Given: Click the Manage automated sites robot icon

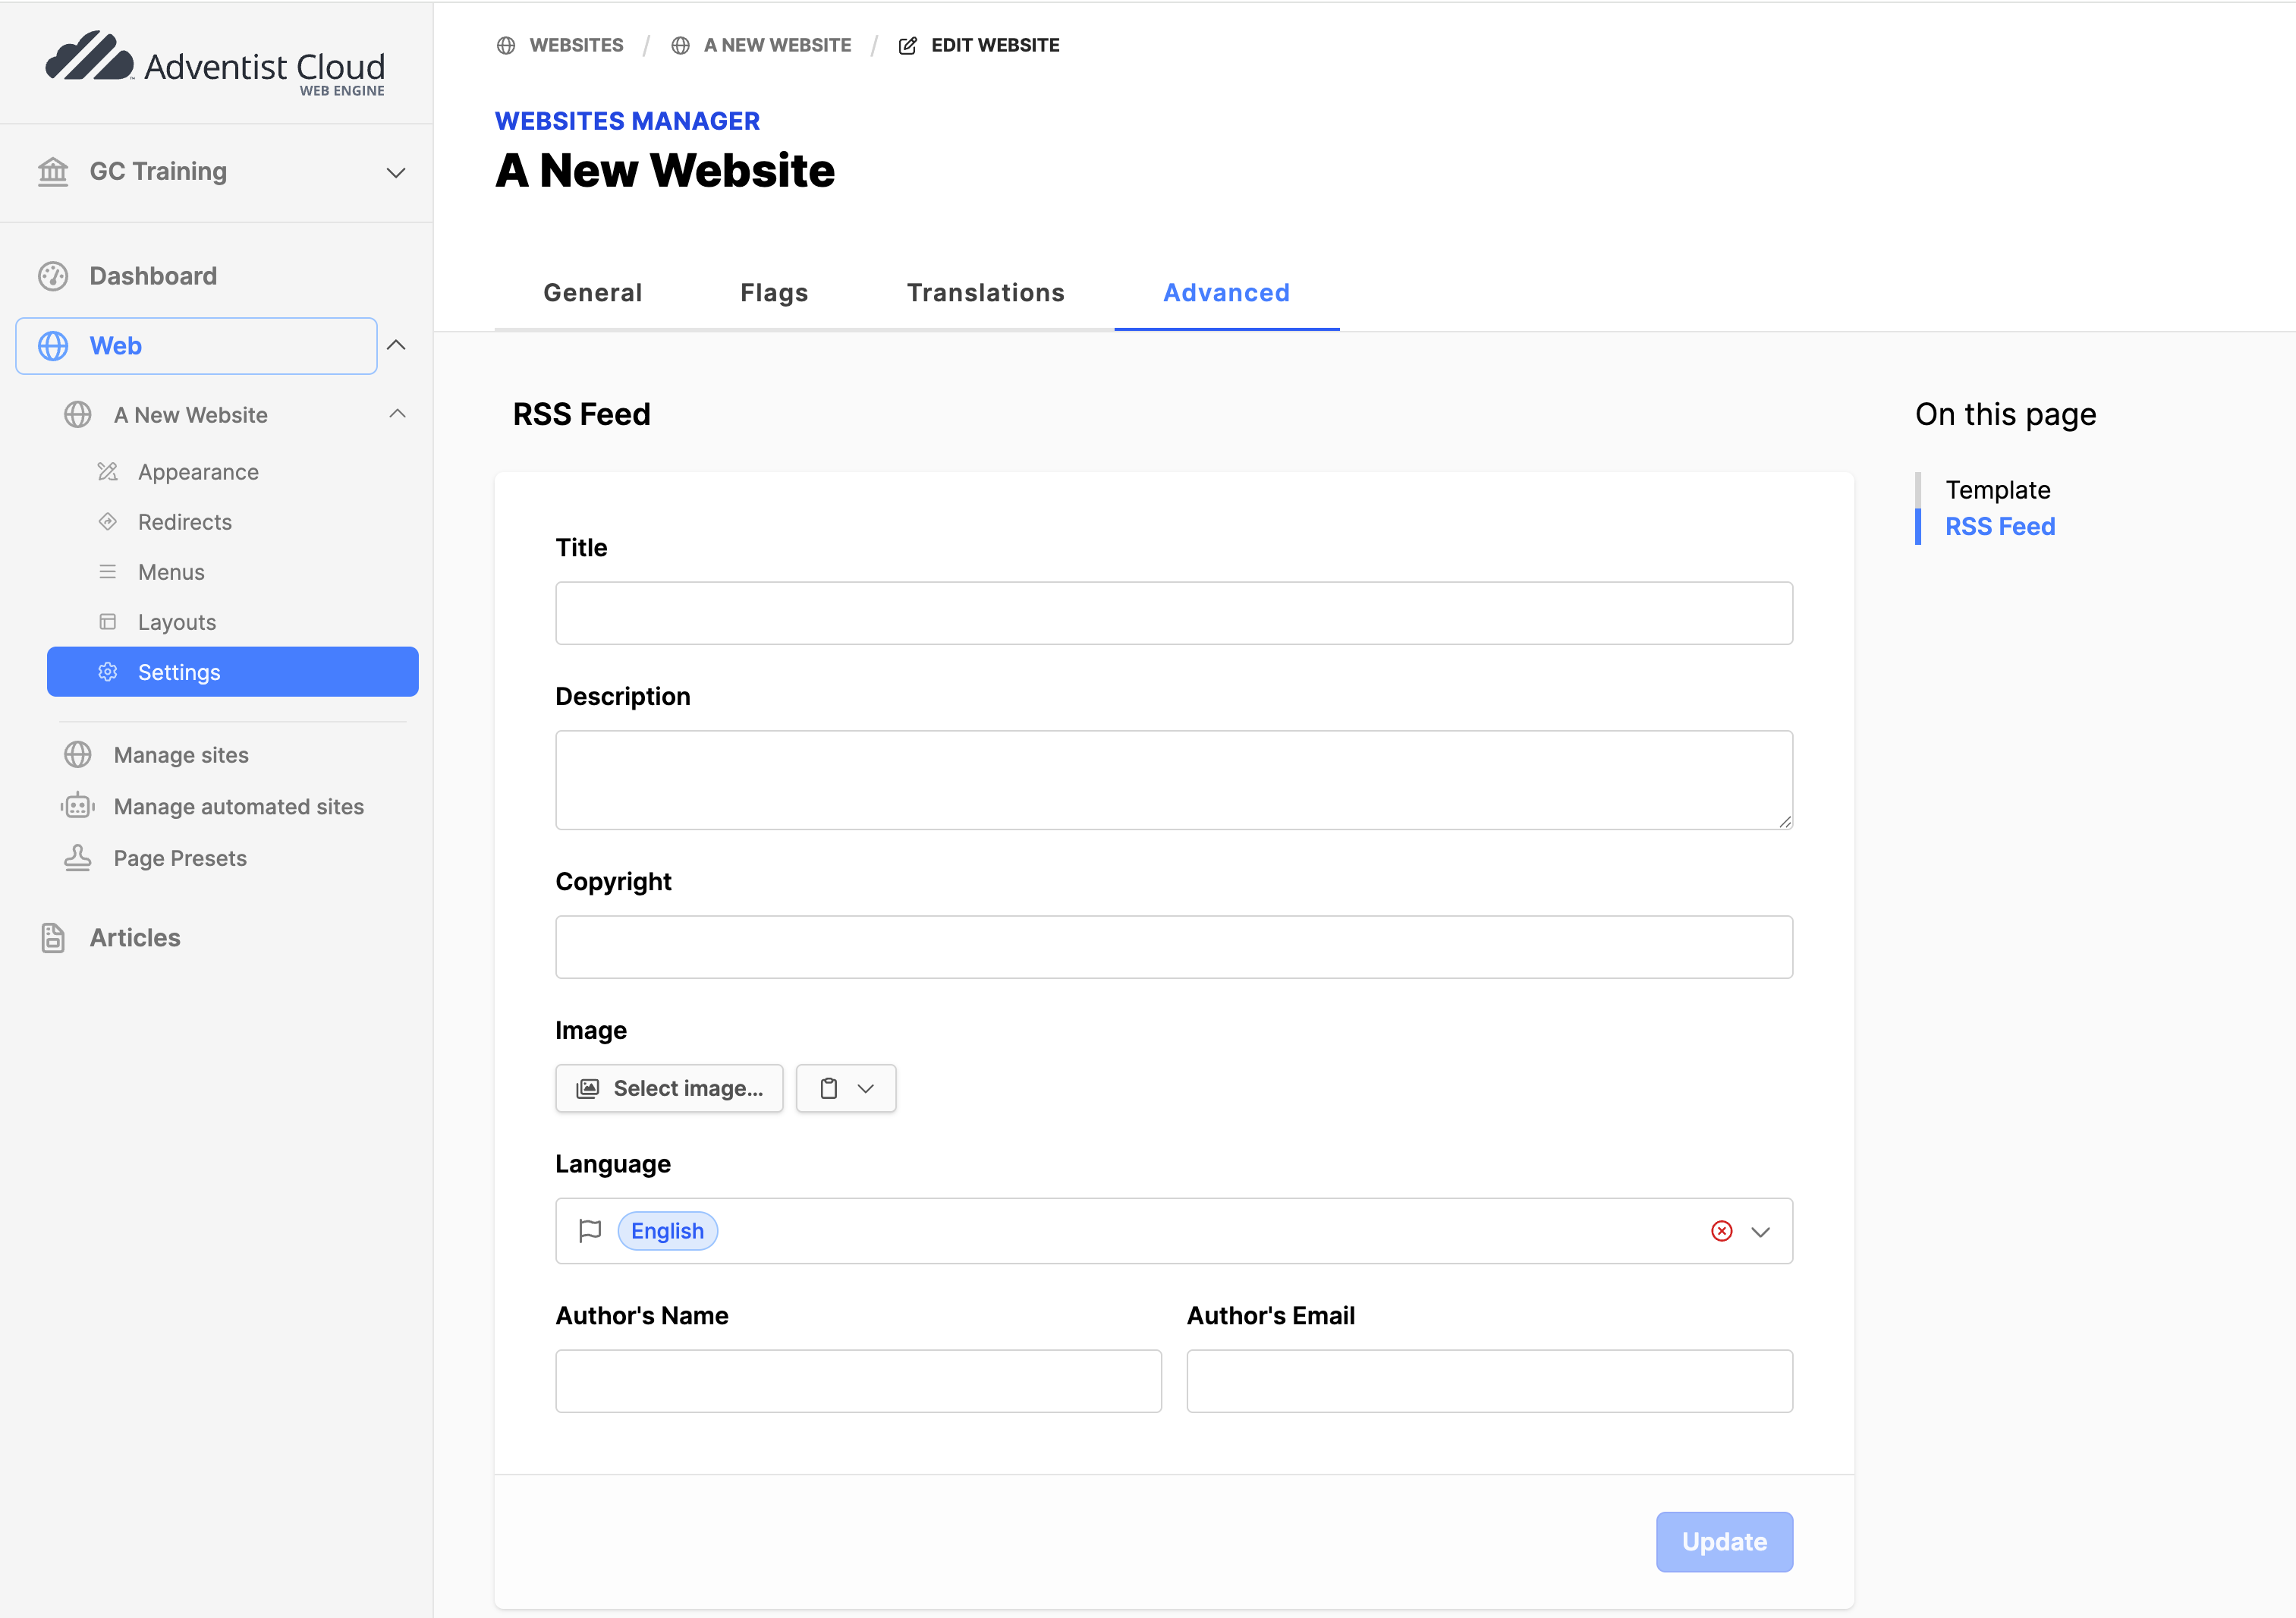Looking at the screenshot, I should click(x=77, y=806).
